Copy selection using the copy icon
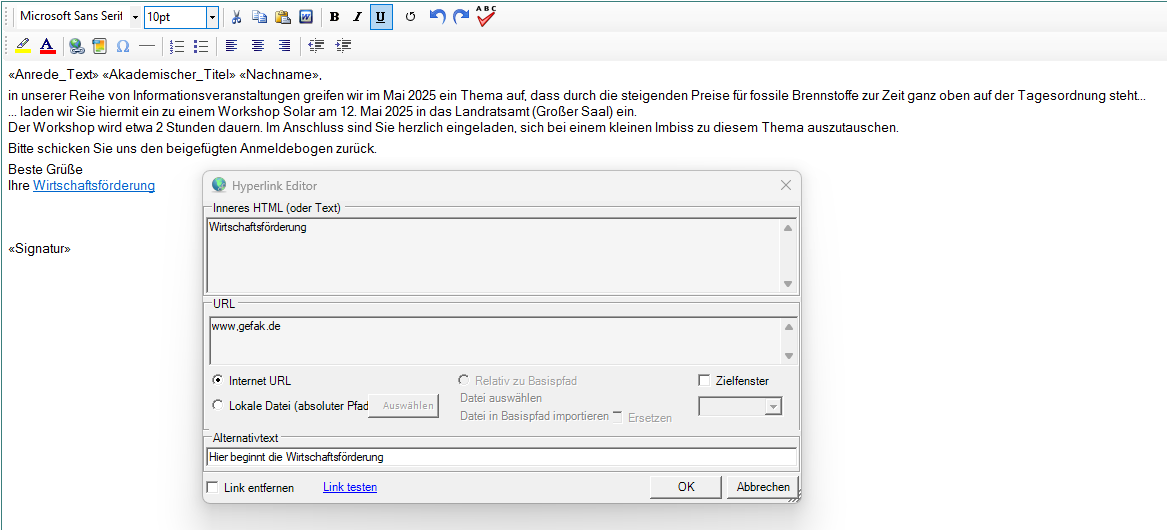The width and height of the screenshot is (1167, 530). [259, 16]
